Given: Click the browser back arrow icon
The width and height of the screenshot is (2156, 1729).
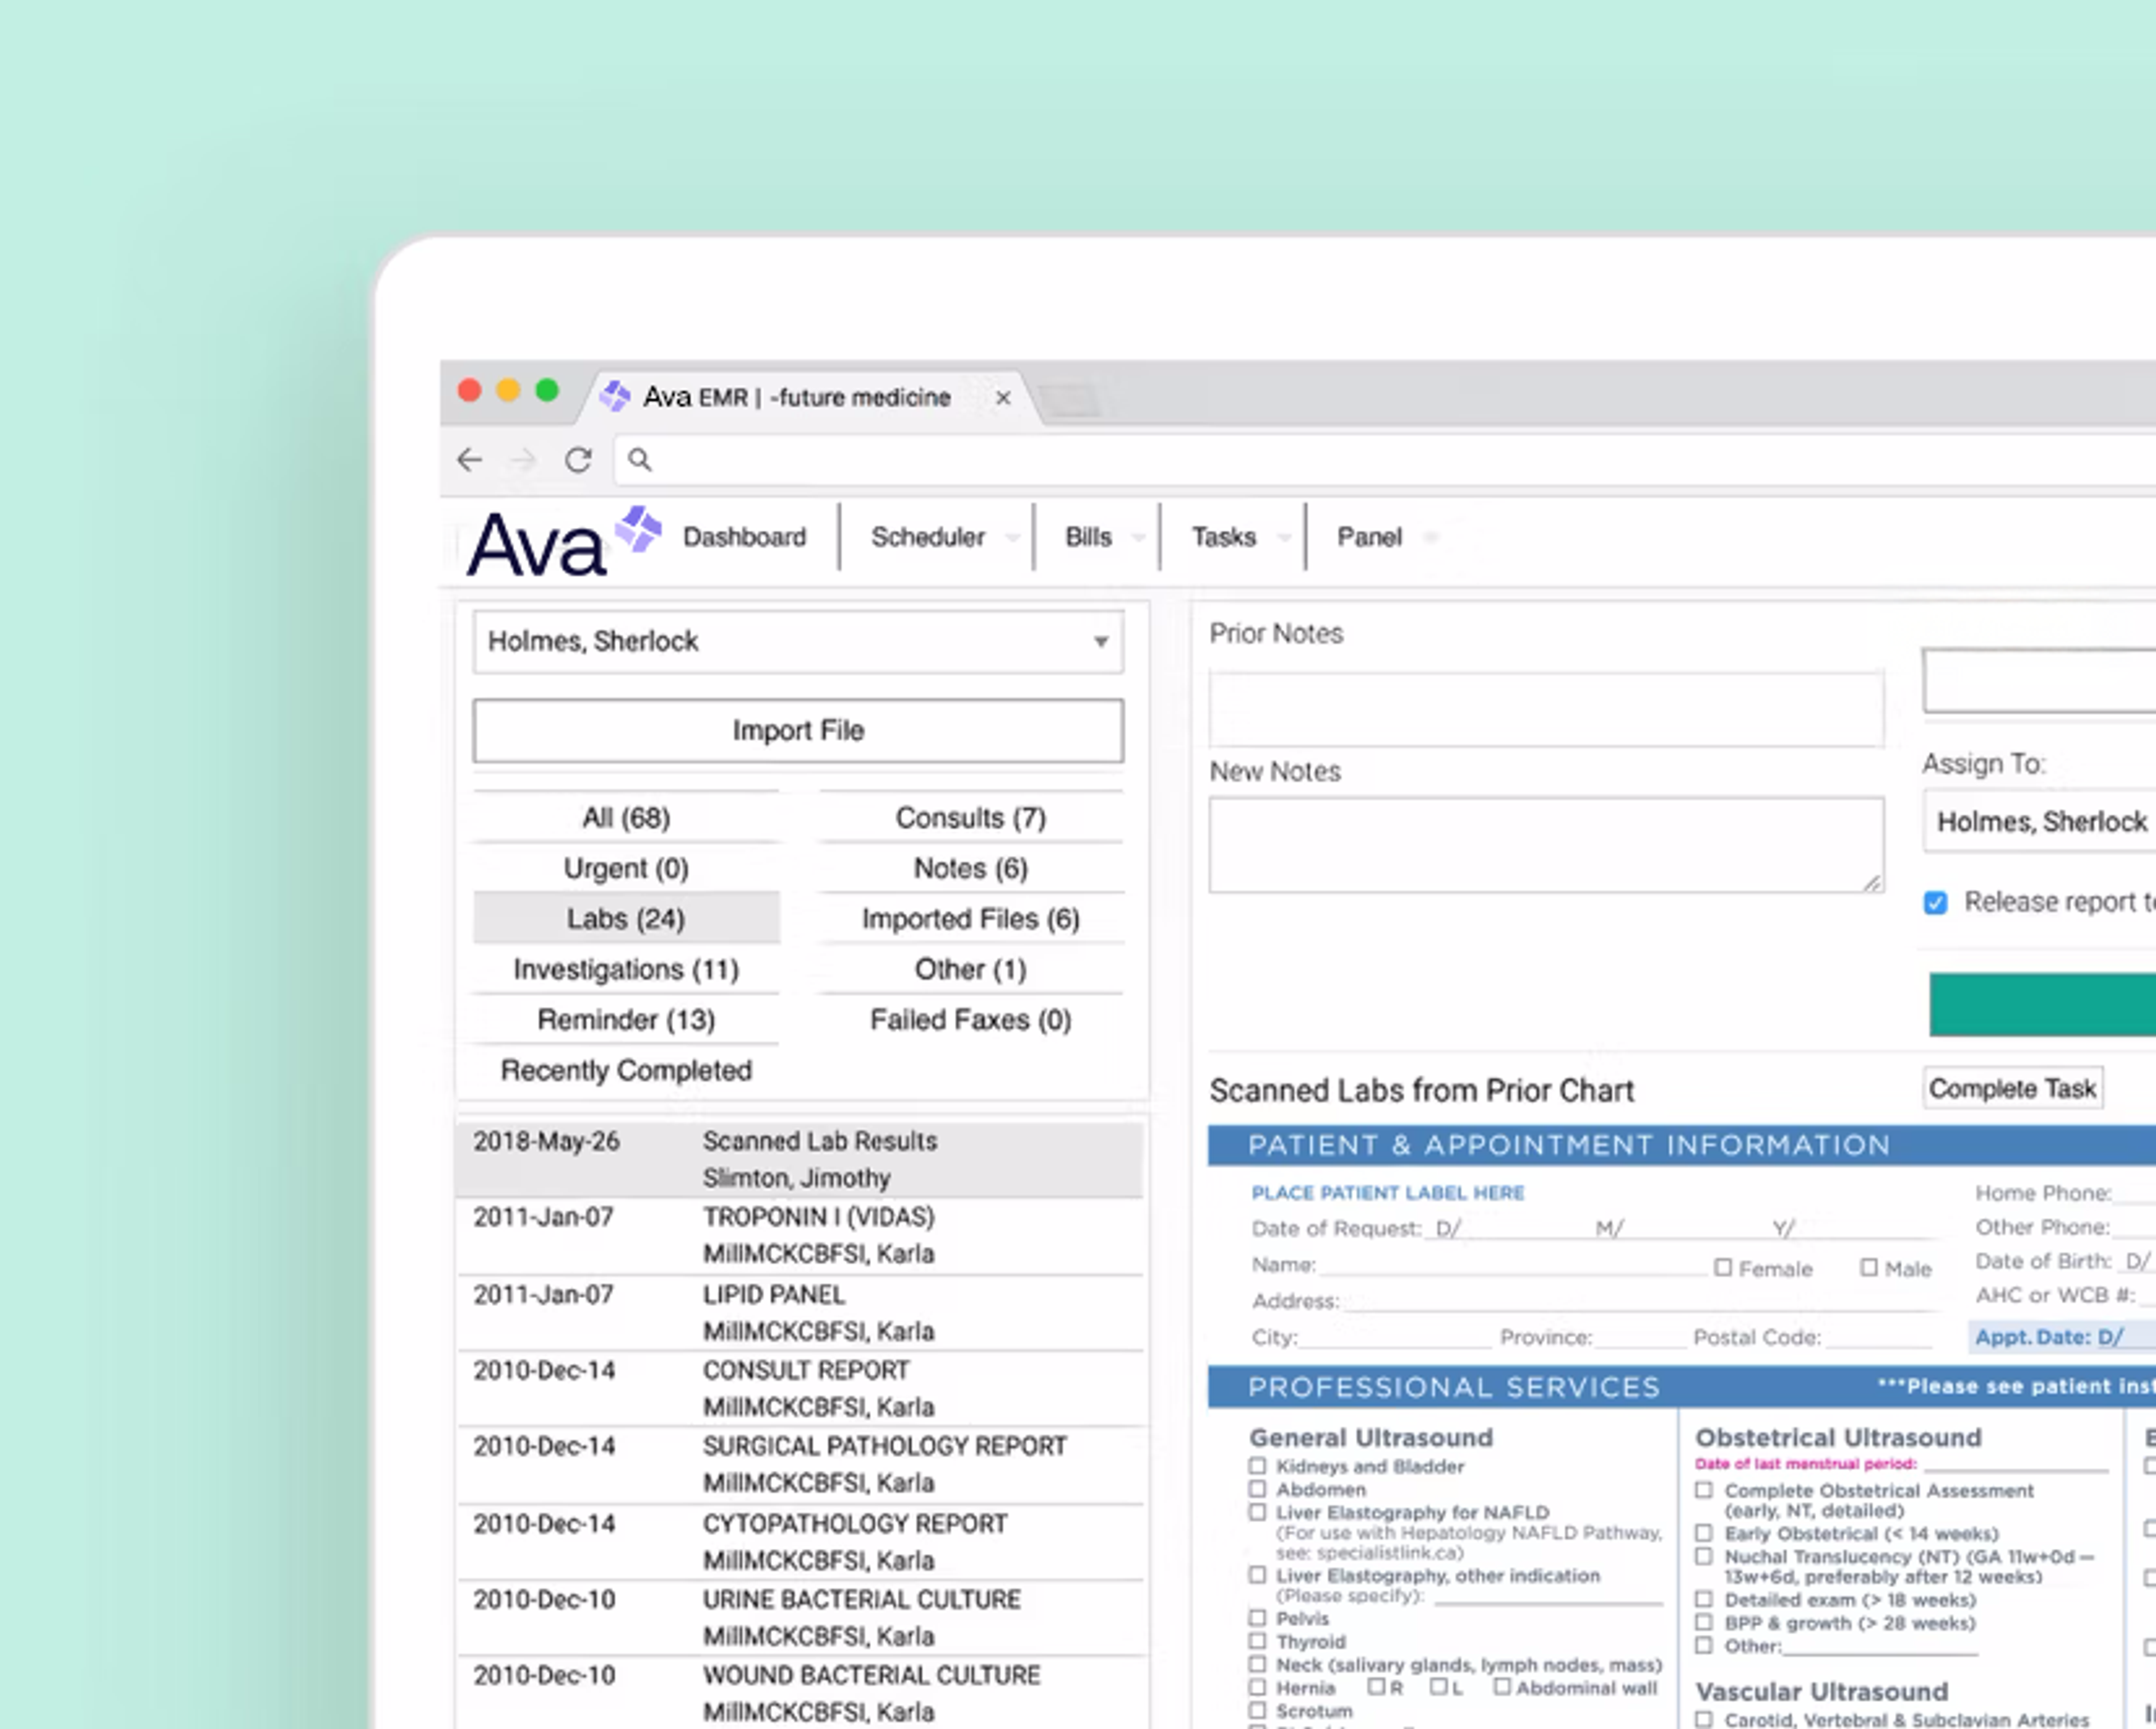Looking at the screenshot, I should tap(469, 460).
